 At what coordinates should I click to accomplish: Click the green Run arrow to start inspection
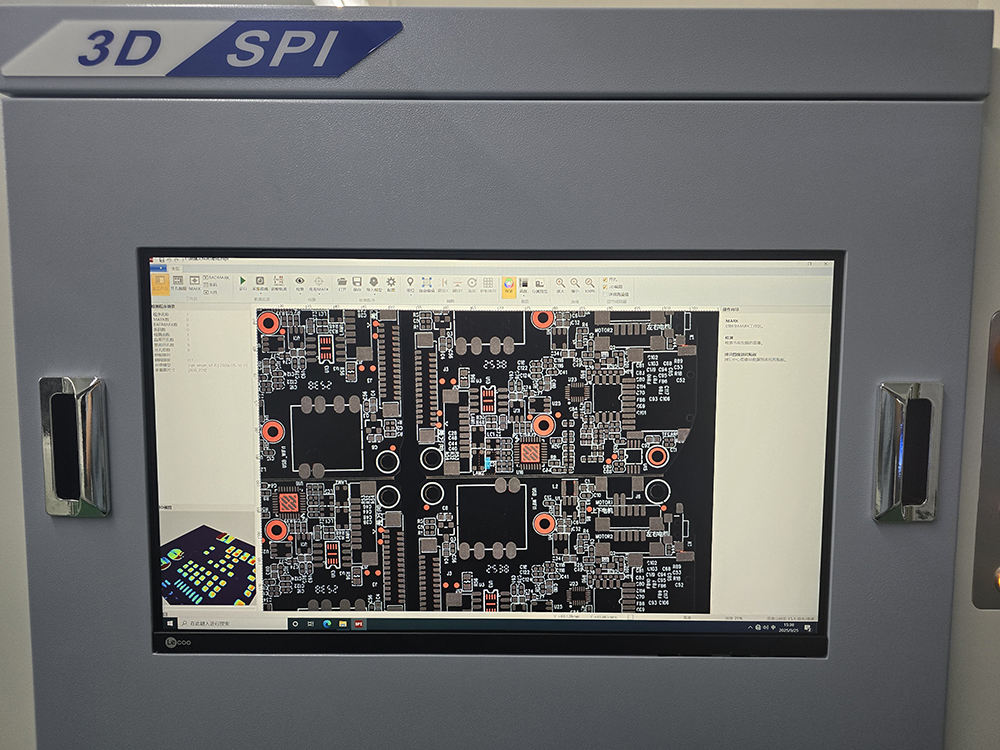(x=242, y=281)
